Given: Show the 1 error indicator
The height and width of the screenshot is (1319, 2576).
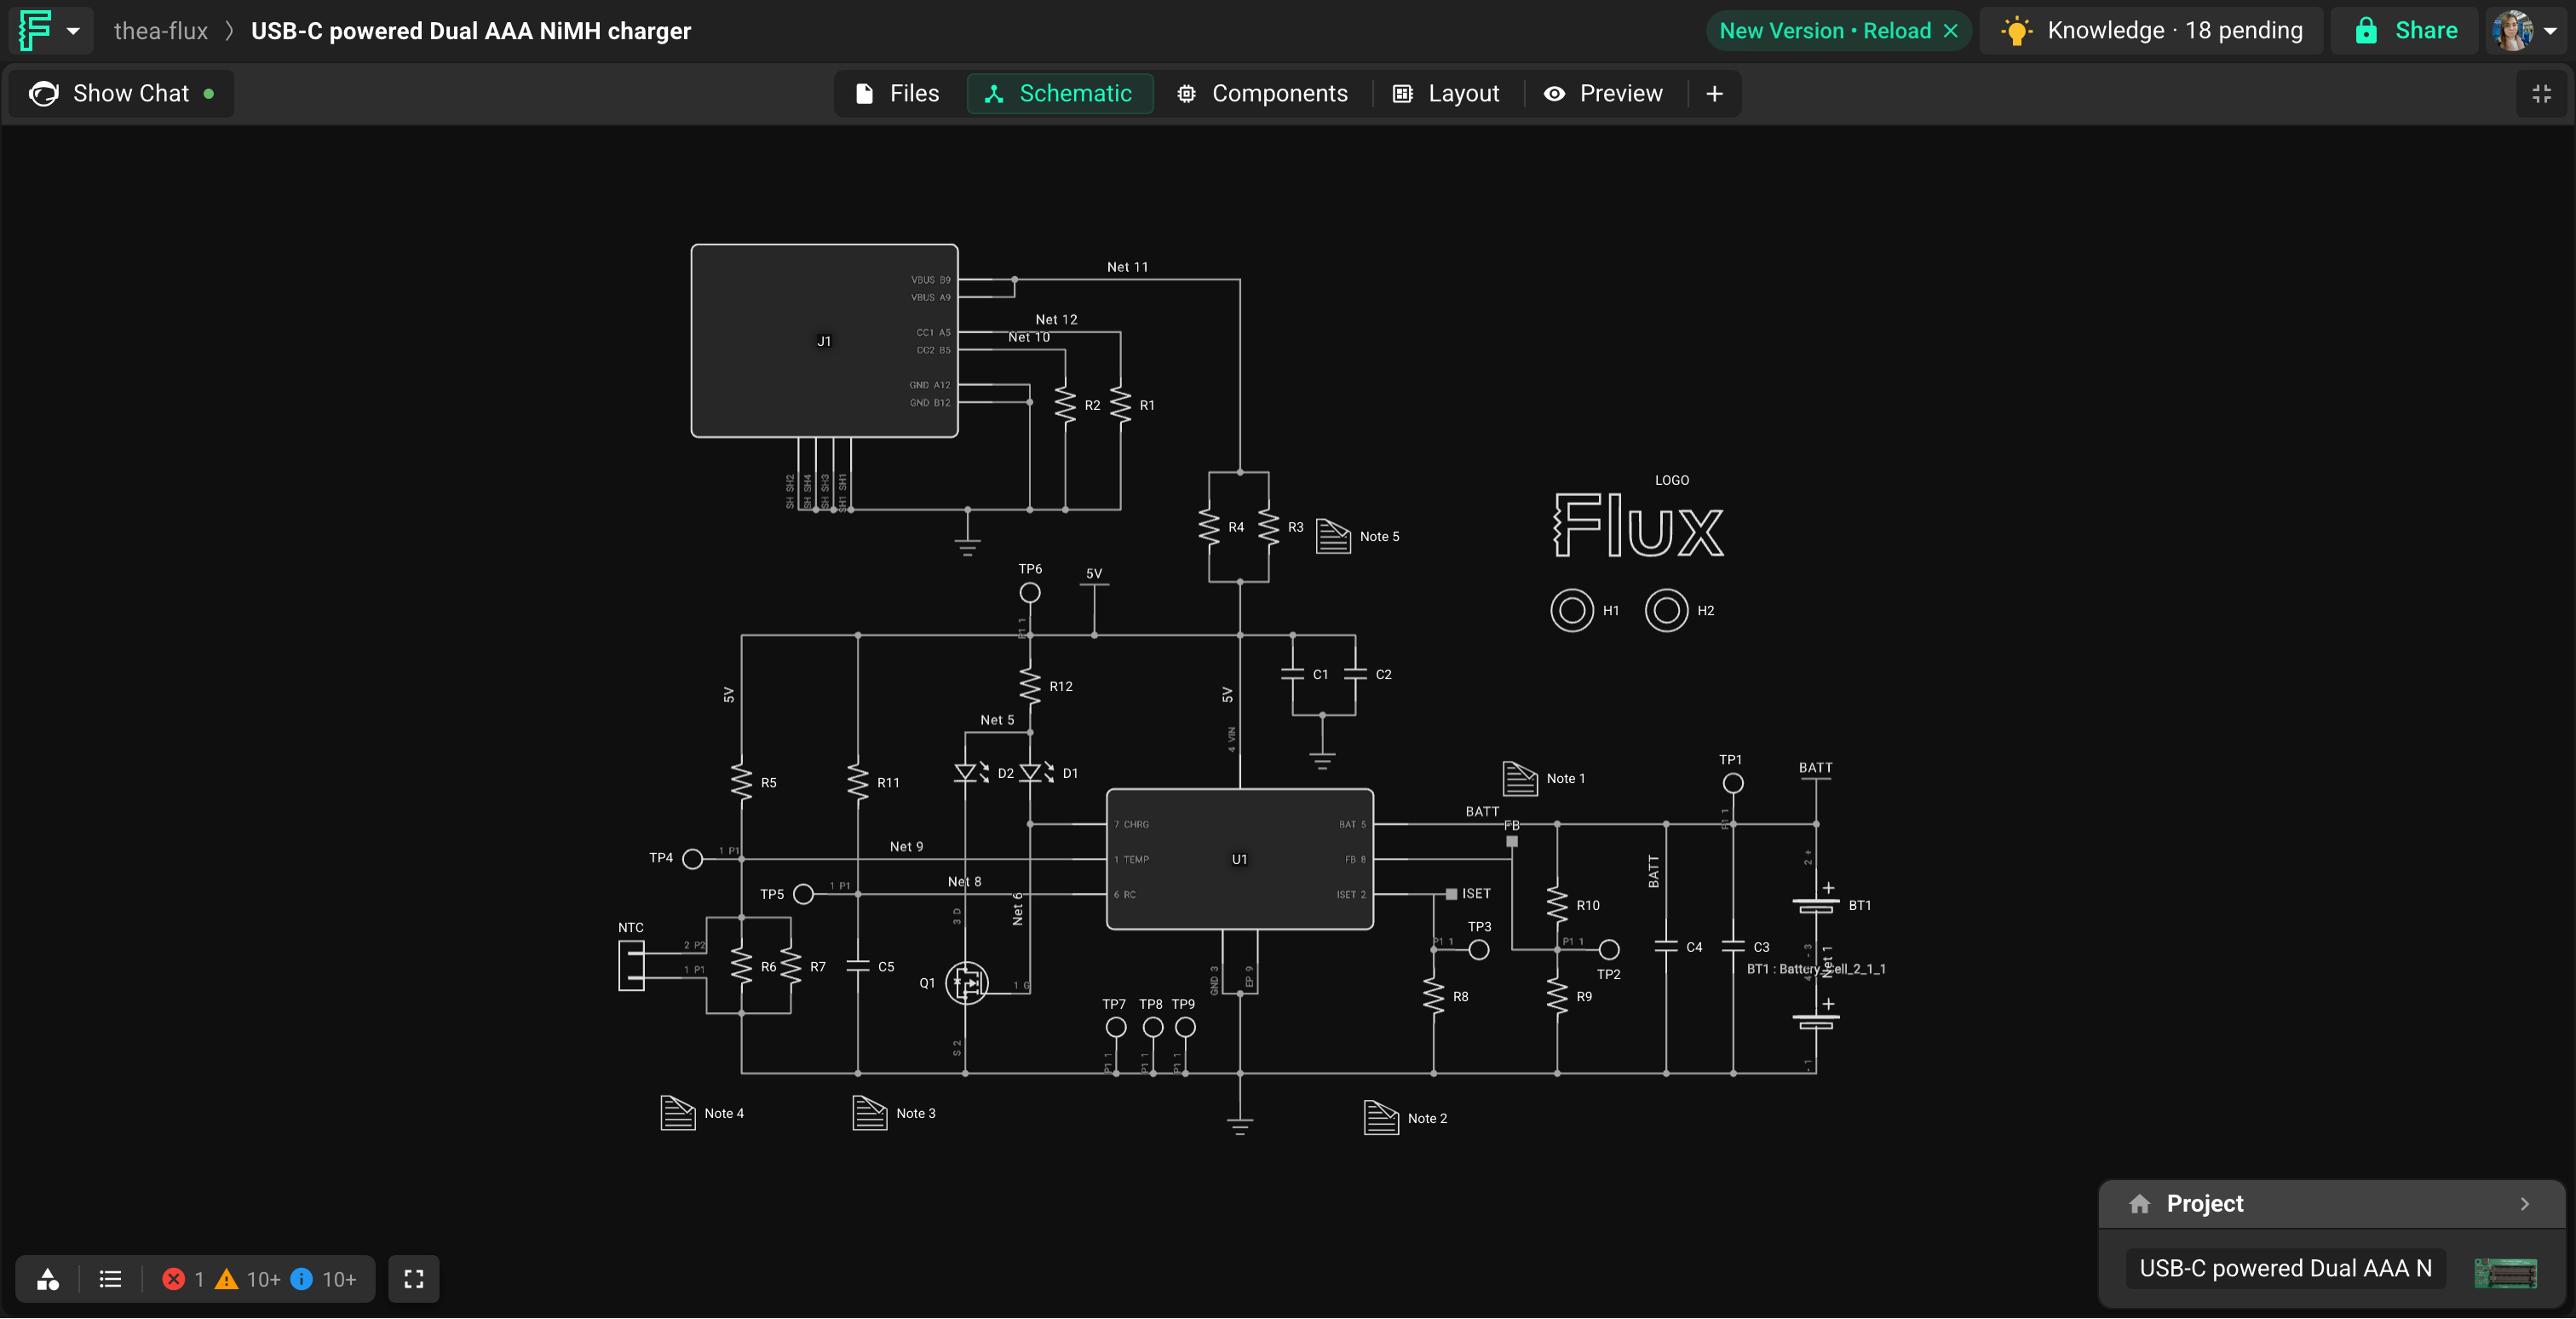Looking at the screenshot, I should click(184, 1279).
